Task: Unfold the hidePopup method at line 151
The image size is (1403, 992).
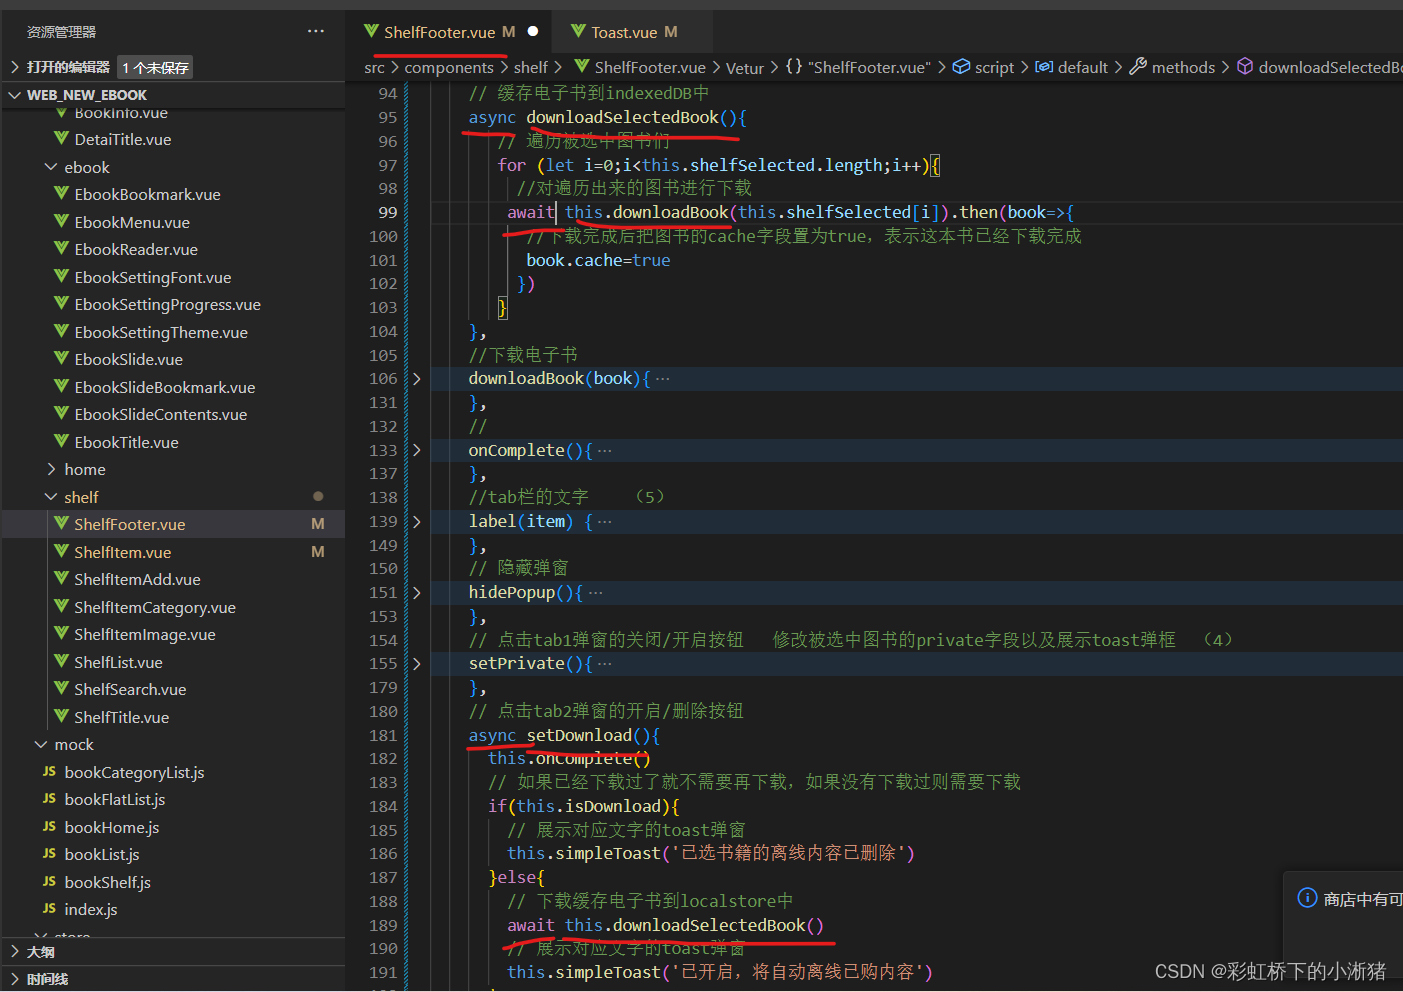Action: coord(417,592)
